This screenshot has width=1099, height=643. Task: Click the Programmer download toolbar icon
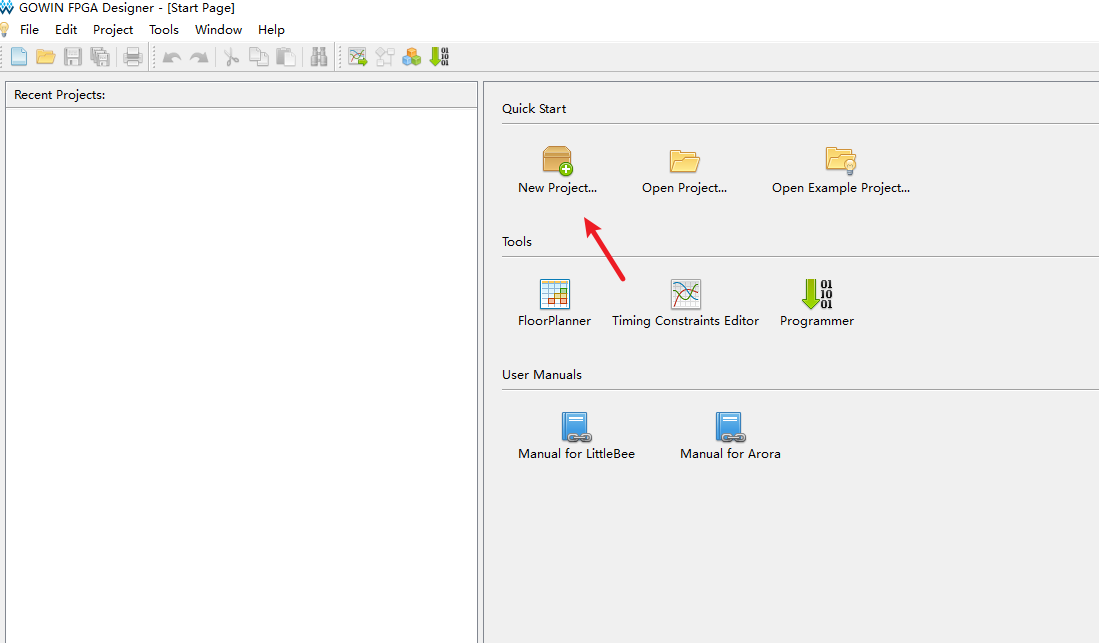pos(439,57)
